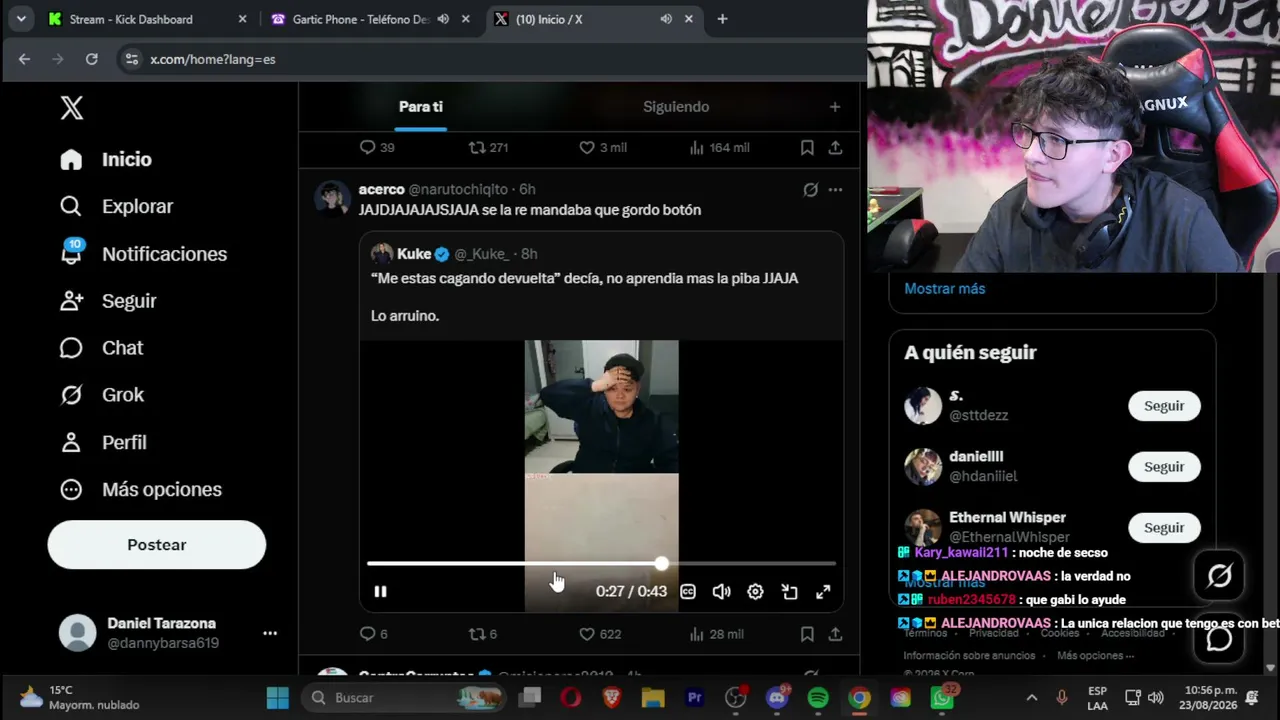Open more options on acerco's post
This screenshot has width=1280, height=720.
pos(835,190)
